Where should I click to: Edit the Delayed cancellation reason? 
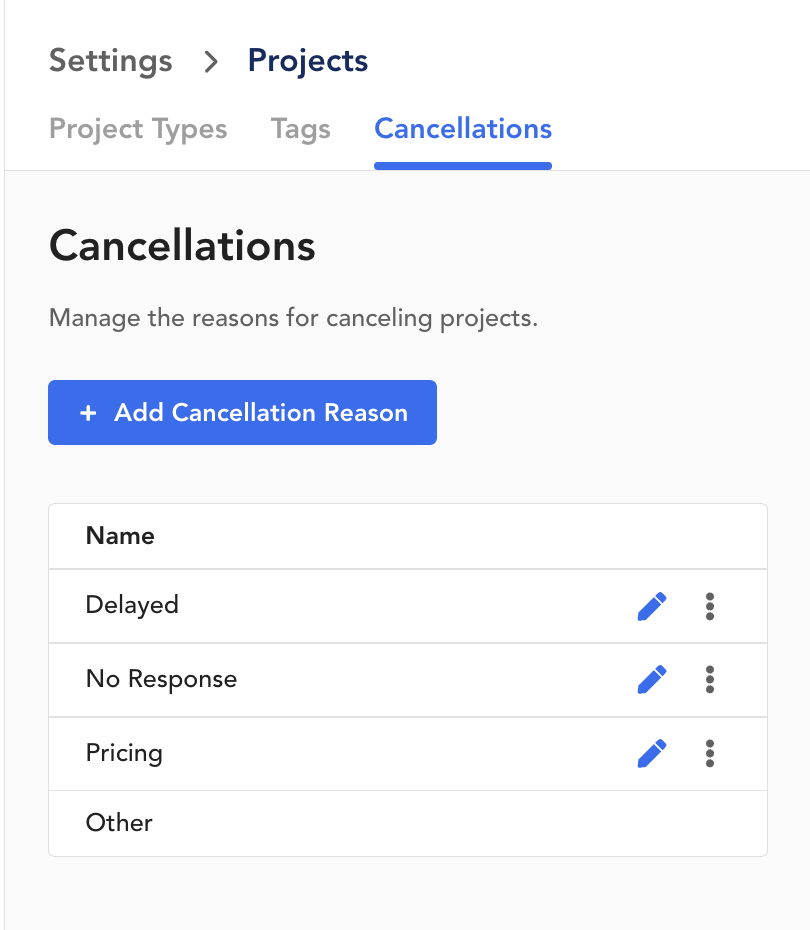pyautogui.click(x=652, y=606)
